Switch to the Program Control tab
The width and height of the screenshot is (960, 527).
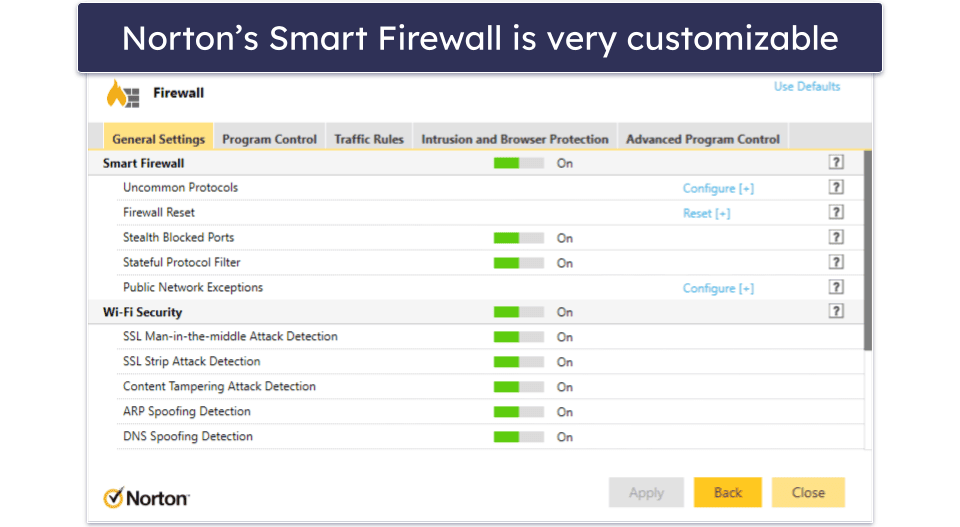click(x=269, y=139)
